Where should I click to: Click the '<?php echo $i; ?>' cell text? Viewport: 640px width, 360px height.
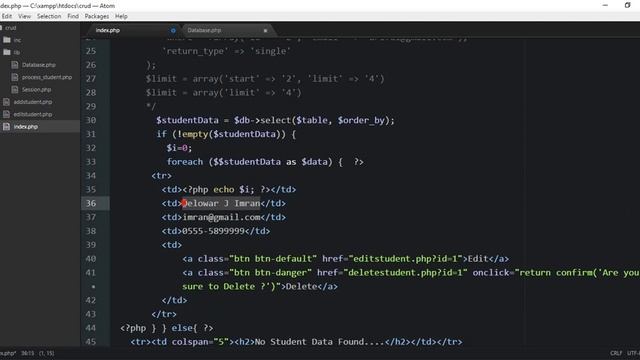[226, 190]
